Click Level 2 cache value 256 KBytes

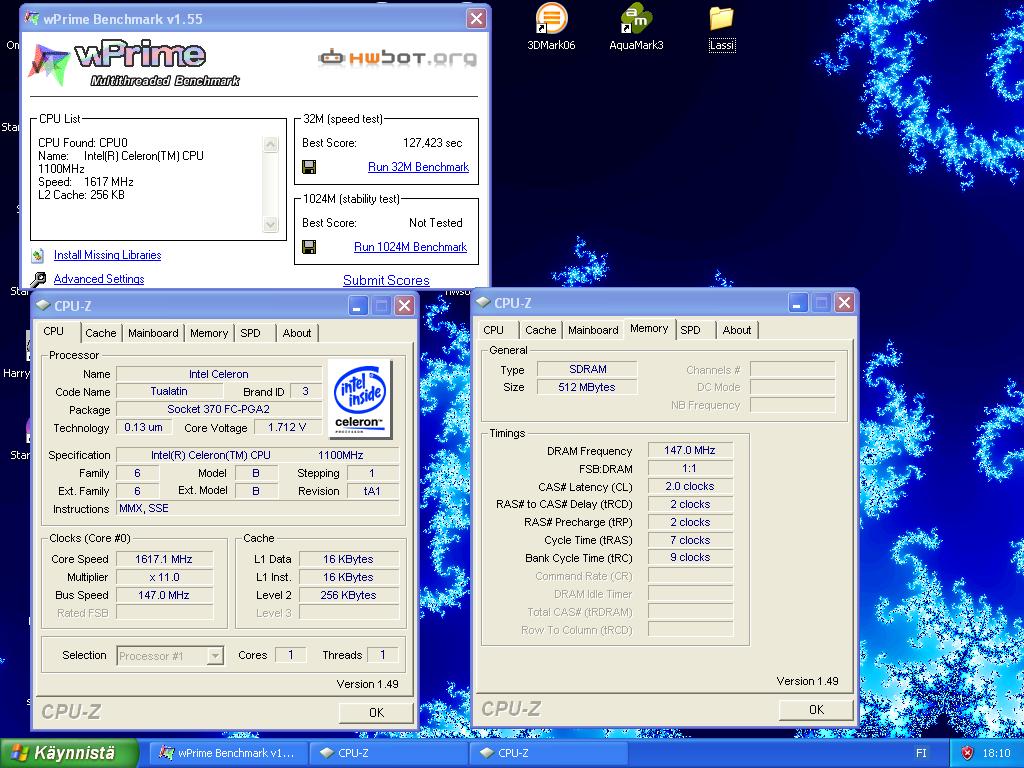point(349,595)
